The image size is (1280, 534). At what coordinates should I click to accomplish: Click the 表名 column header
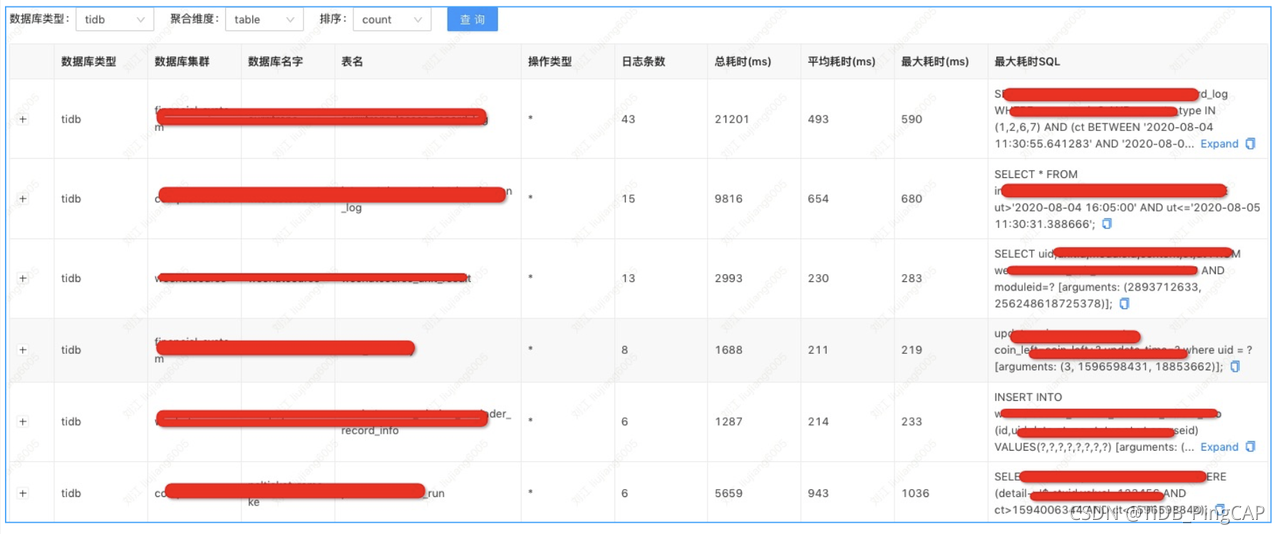[352, 62]
